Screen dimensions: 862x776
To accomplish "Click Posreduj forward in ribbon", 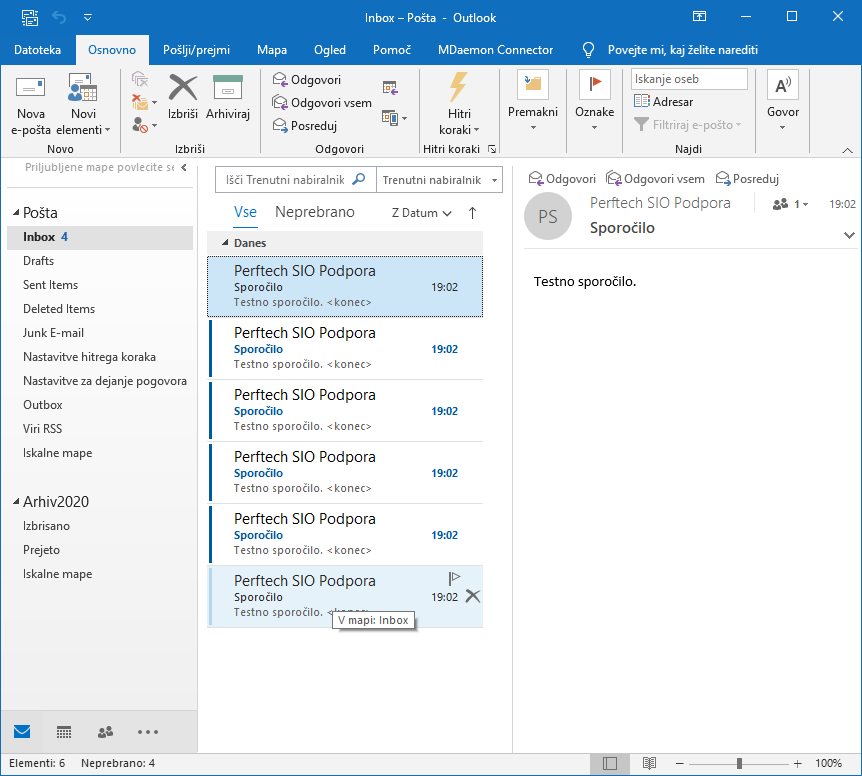I will 305,126.
